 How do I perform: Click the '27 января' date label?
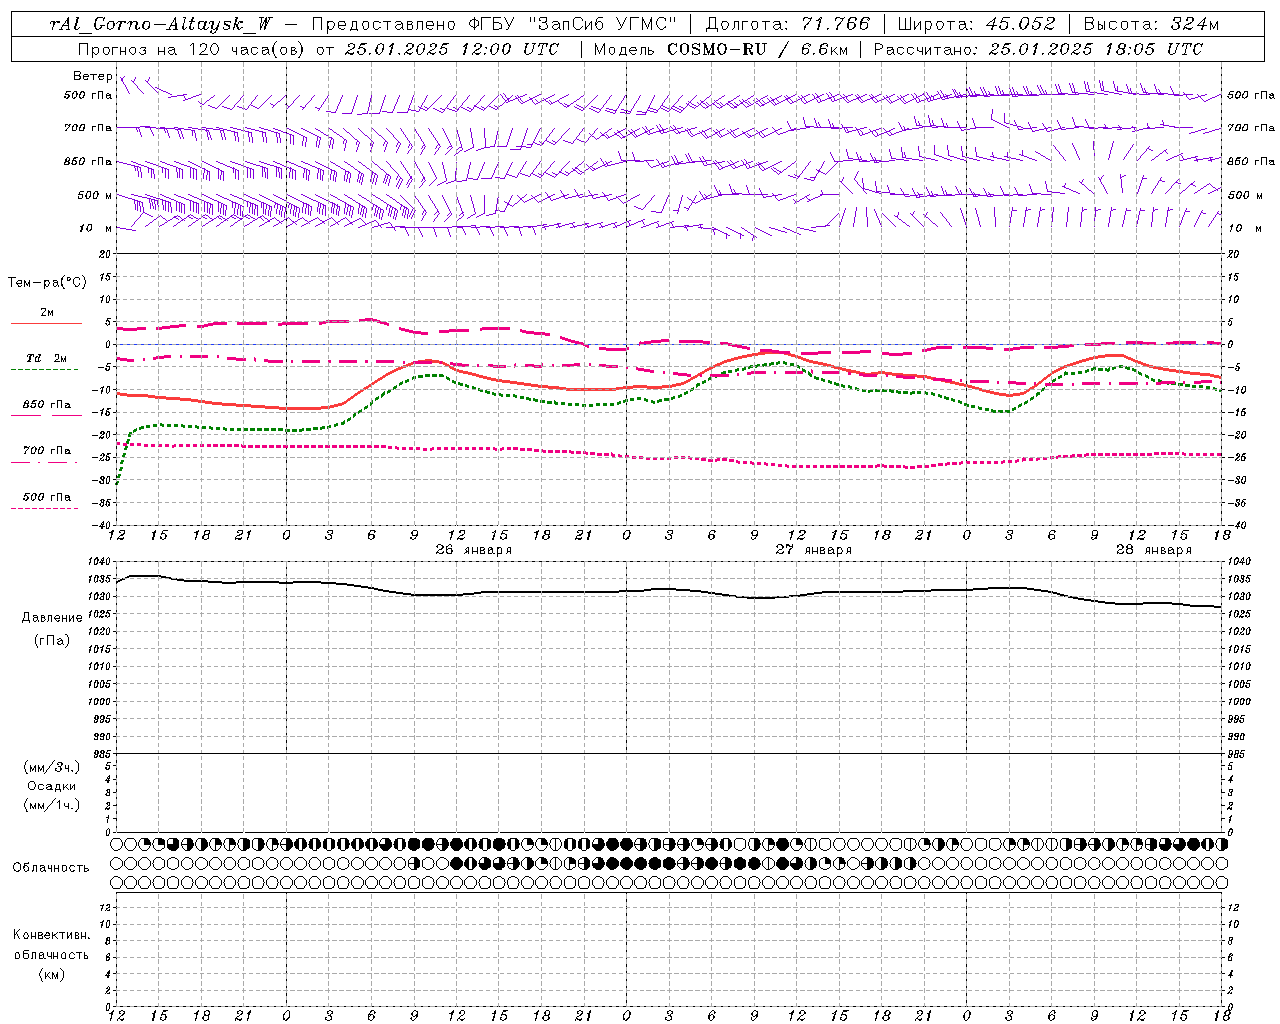(814, 550)
